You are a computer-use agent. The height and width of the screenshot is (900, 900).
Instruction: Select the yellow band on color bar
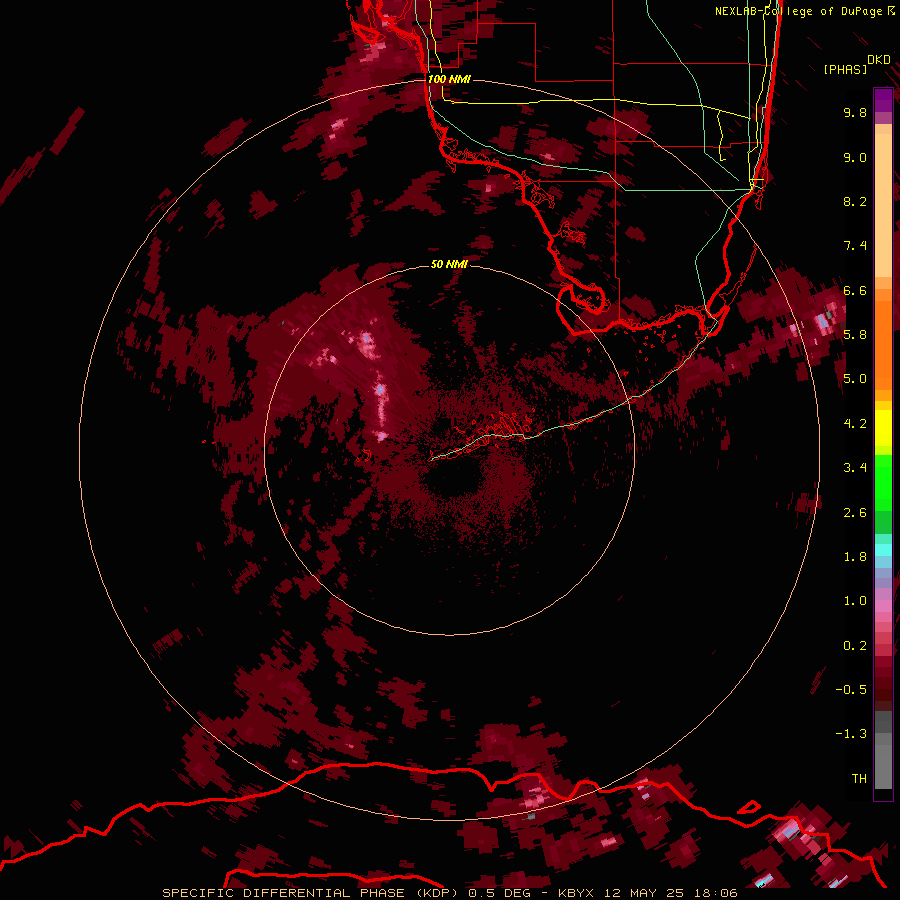point(883,428)
